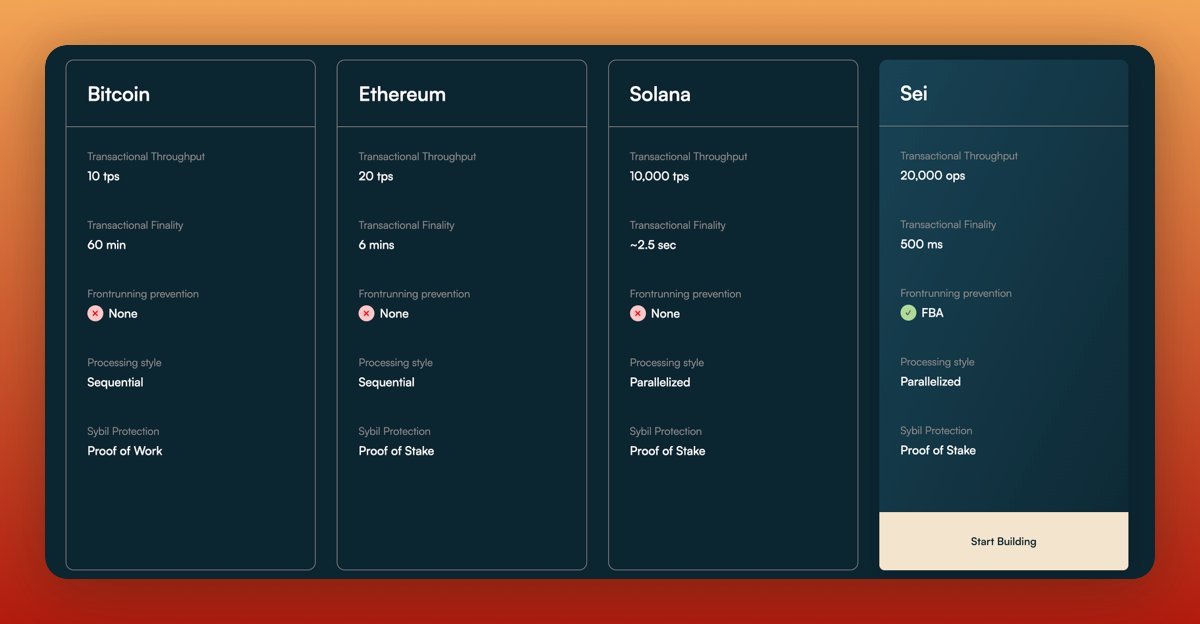Click the red X icon in Bitcoin card
Screen dimensions: 1200x624
[x=95, y=313]
